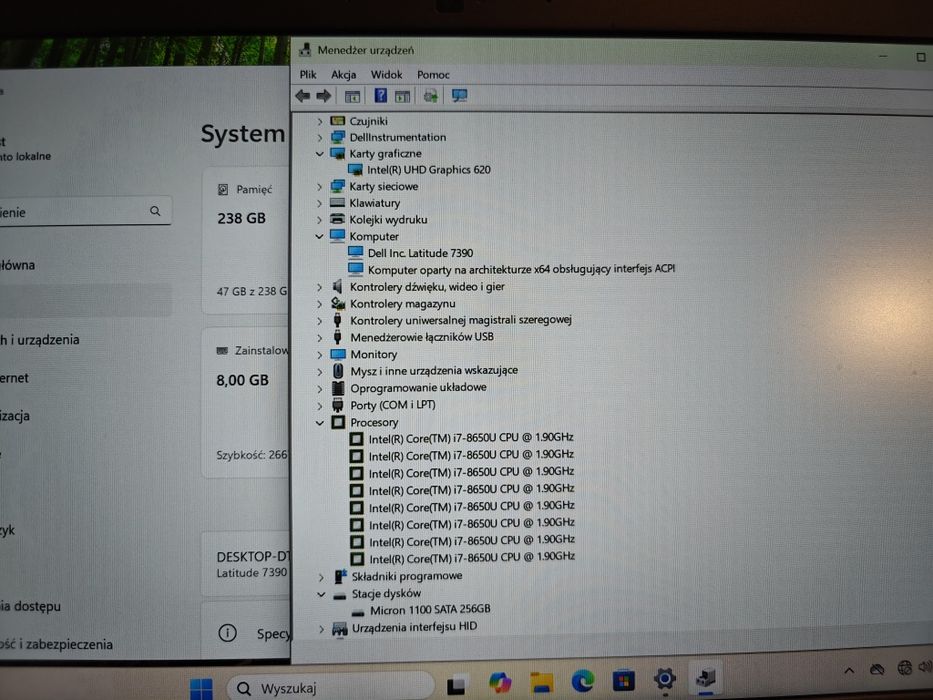Open Copilot from the taskbar
The image size is (933, 700).
[x=500, y=682]
